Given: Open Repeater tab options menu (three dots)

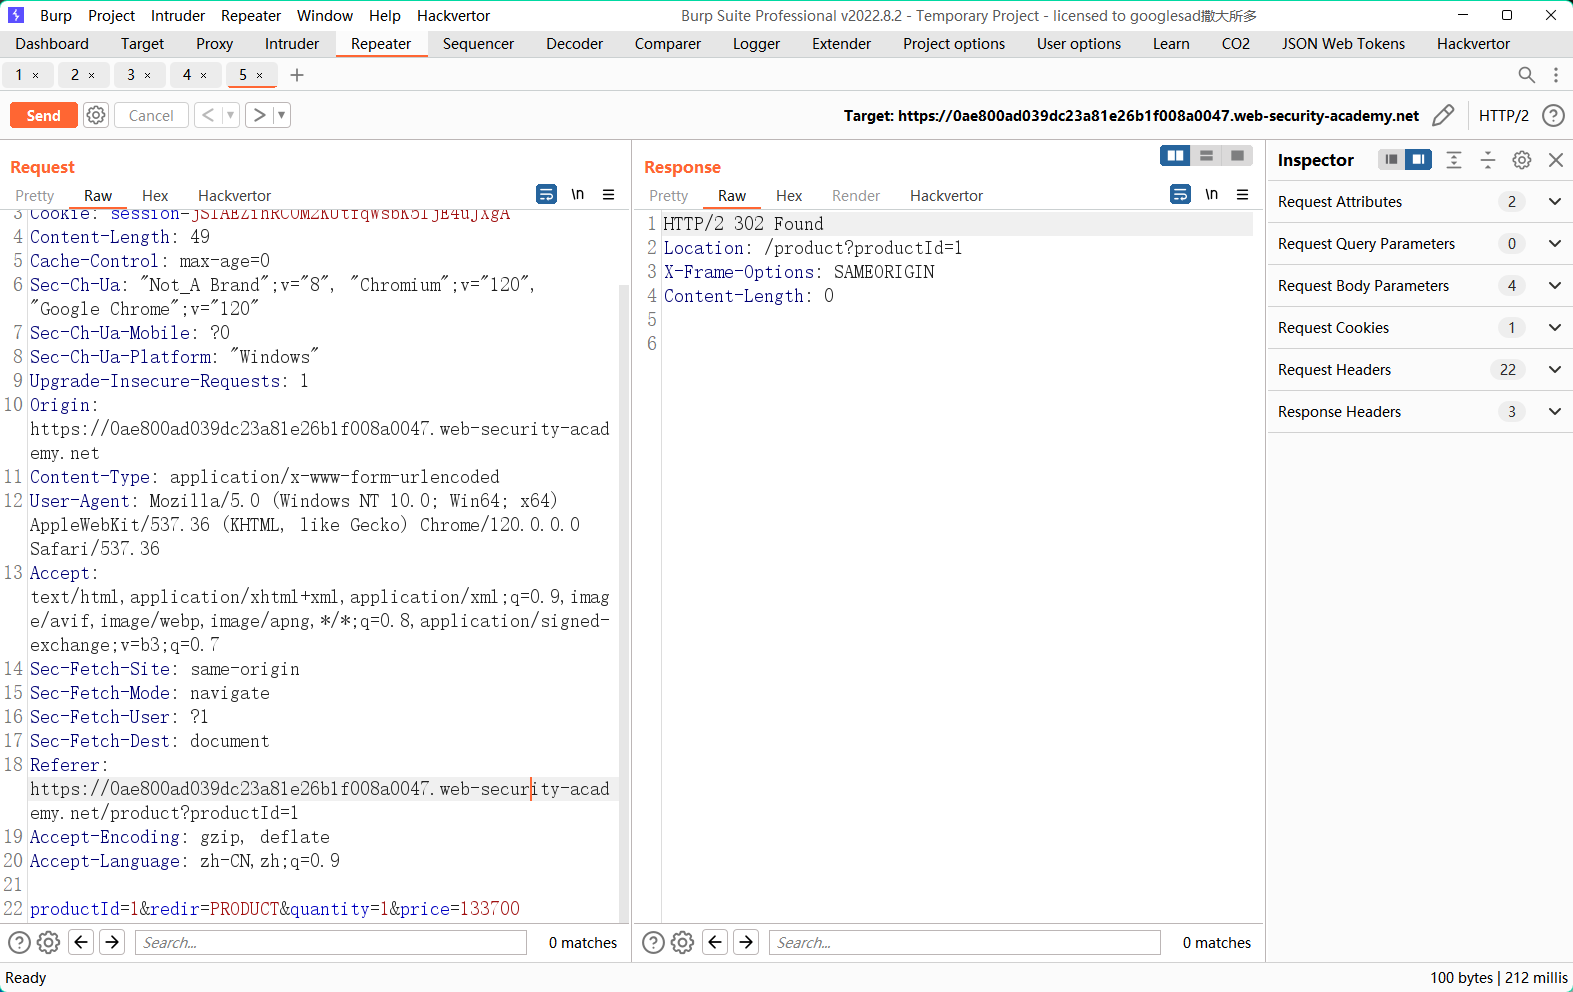Looking at the screenshot, I should point(1556,75).
